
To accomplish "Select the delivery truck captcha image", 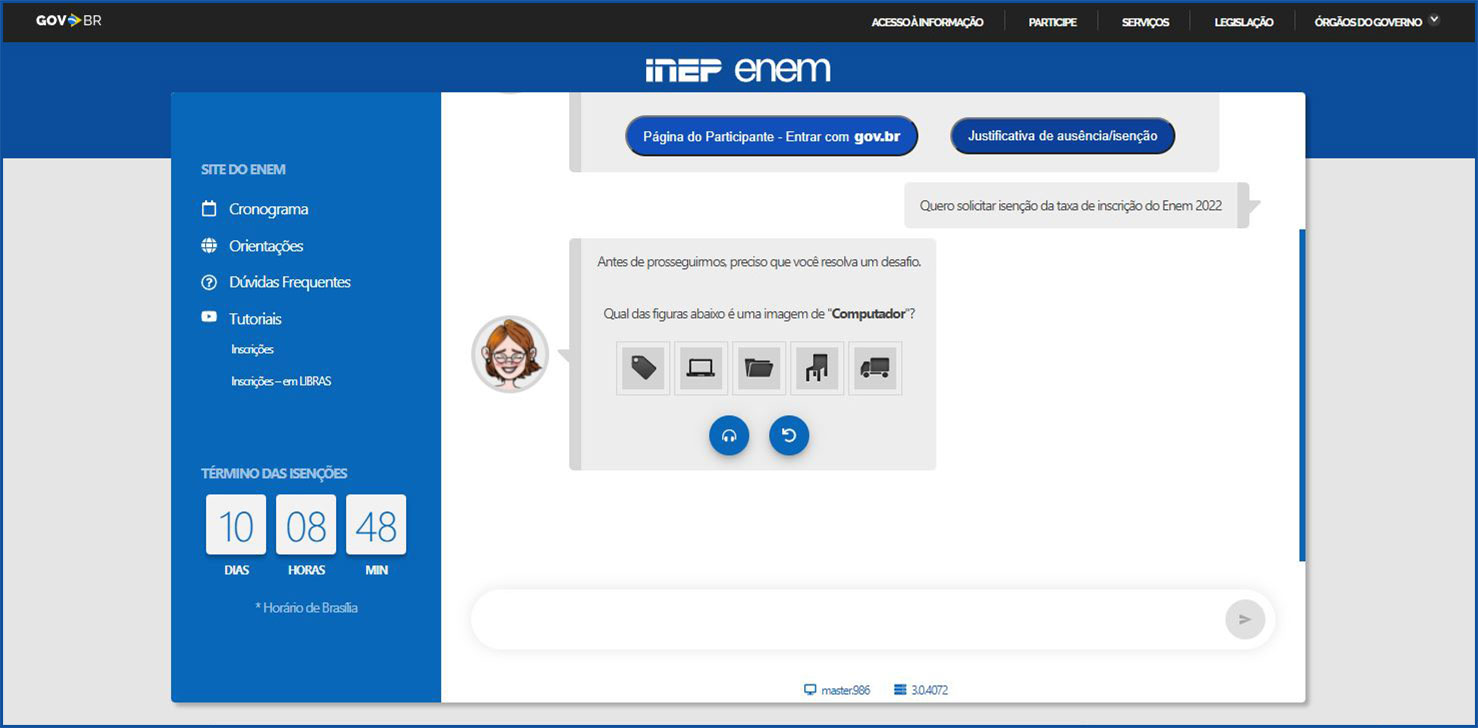I will coord(875,368).
